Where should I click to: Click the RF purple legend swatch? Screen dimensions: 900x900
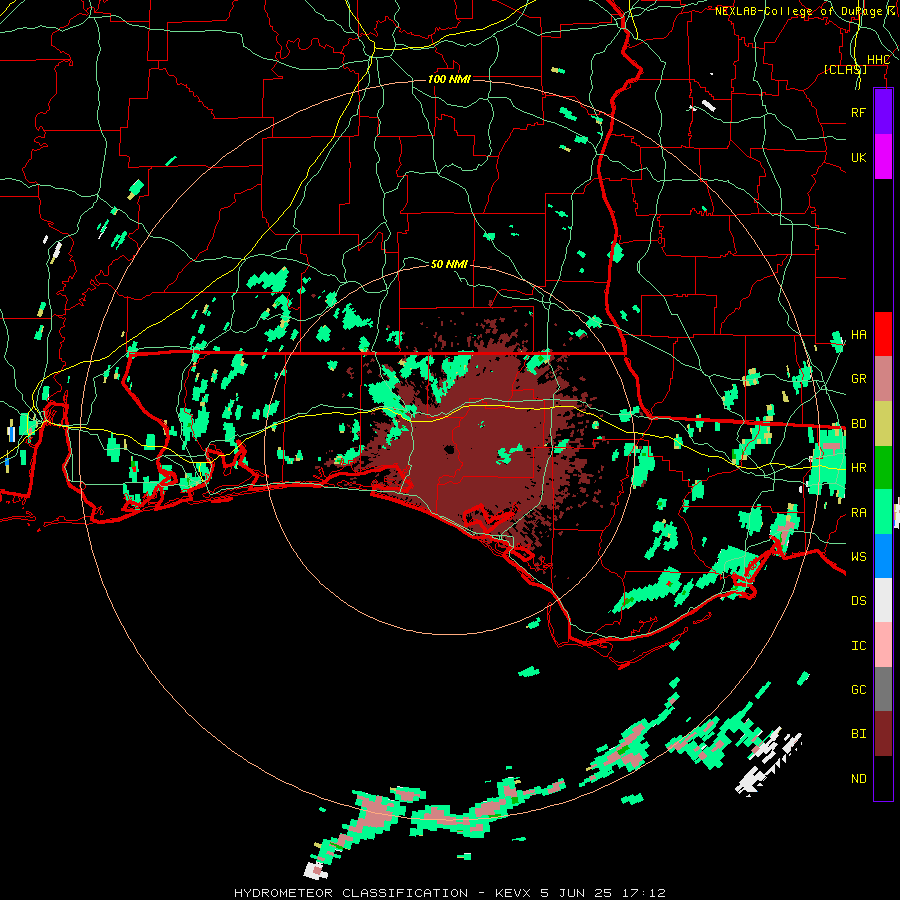[x=883, y=112]
